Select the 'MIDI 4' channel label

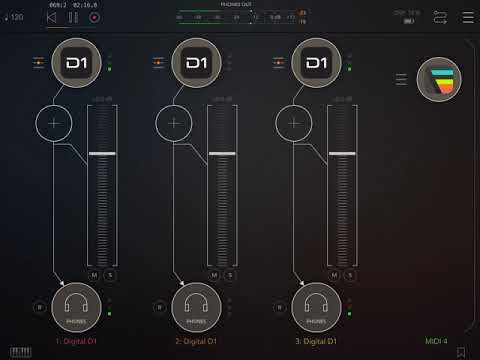point(436,341)
